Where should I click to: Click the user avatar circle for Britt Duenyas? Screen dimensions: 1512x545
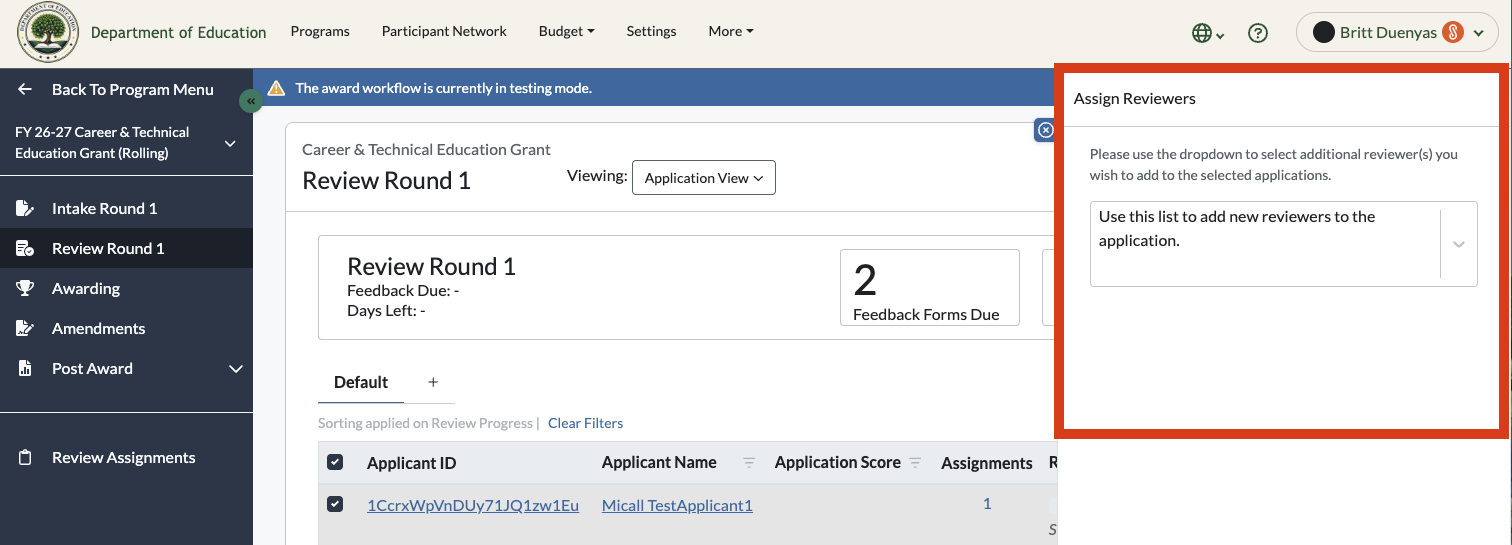click(1323, 33)
